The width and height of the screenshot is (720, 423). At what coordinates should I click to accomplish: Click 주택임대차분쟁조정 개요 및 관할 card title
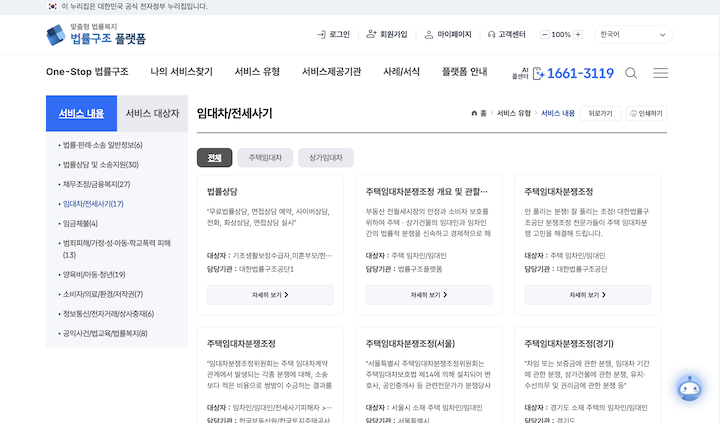pos(427,192)
